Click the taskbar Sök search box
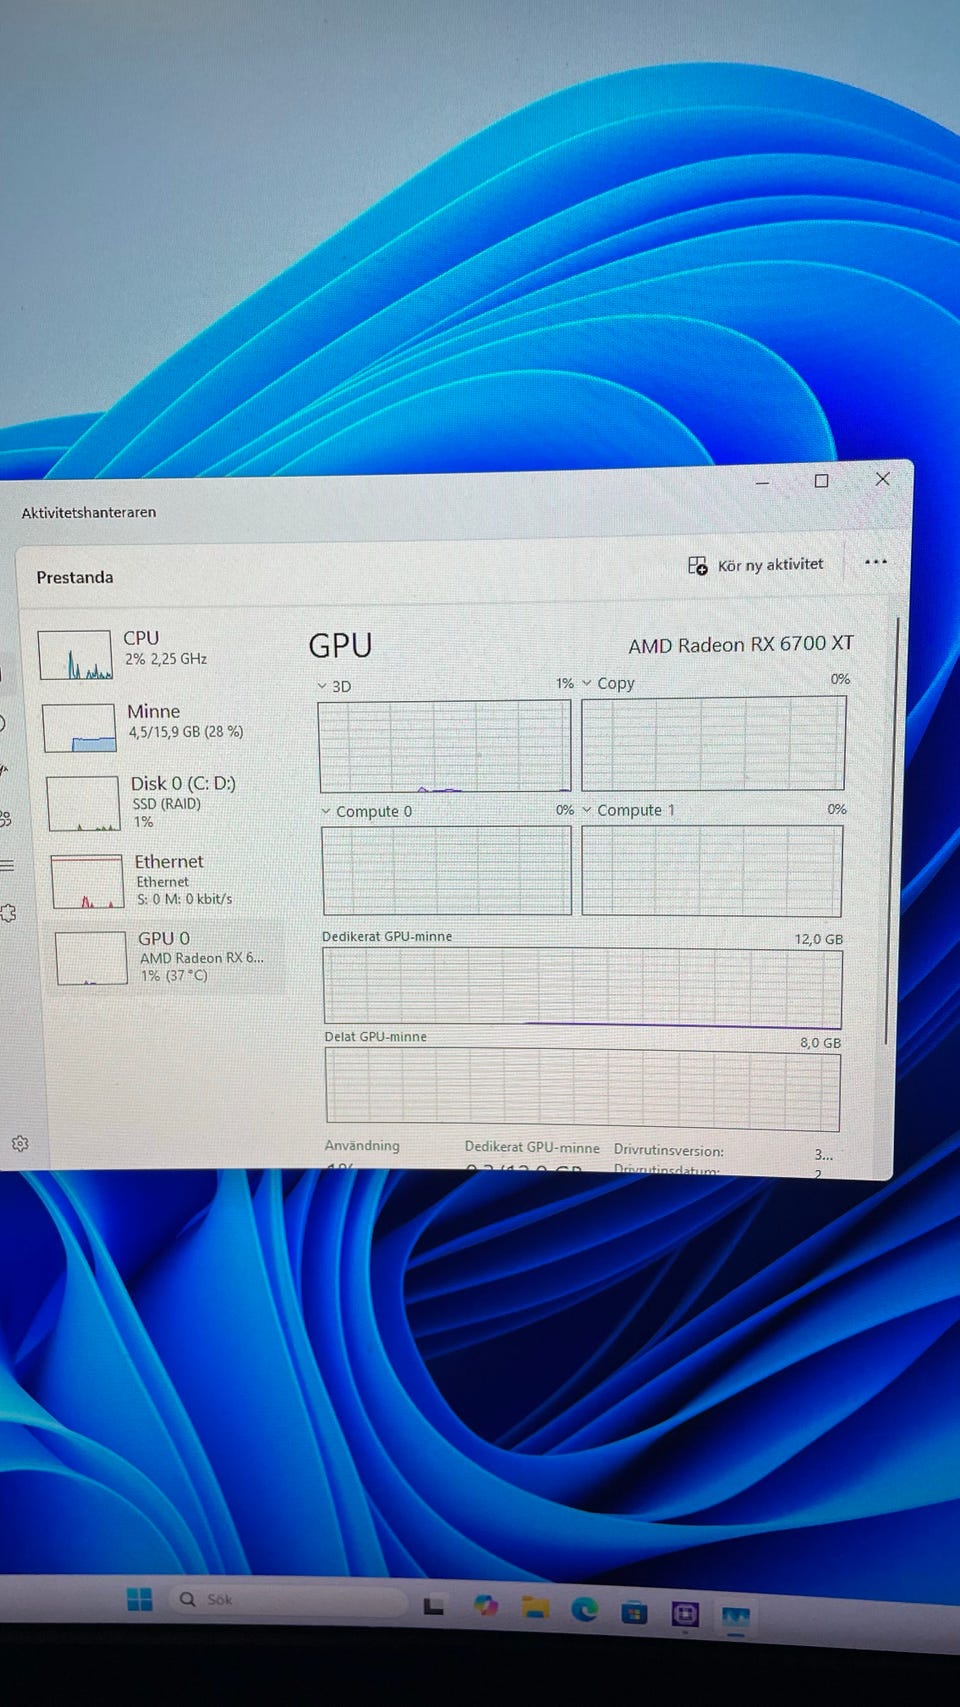Image resolution: width=960 pixels, height=1707 pixels. [x=289, y=1599]
